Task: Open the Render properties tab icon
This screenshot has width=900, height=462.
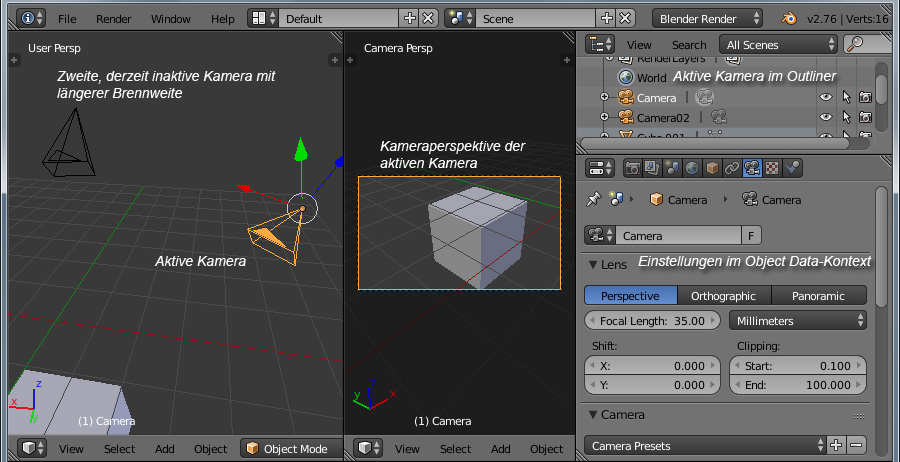Action: click(x=632, y=167)
